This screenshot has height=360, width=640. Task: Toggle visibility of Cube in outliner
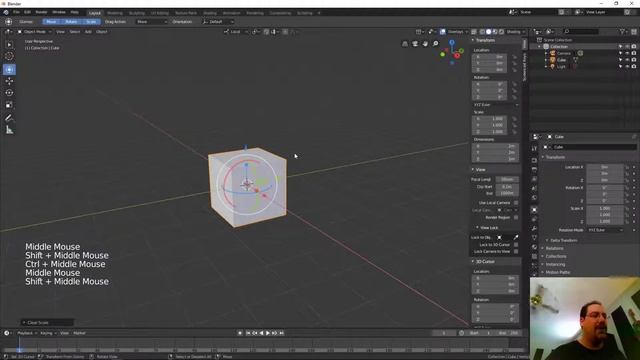click(627, 60)
